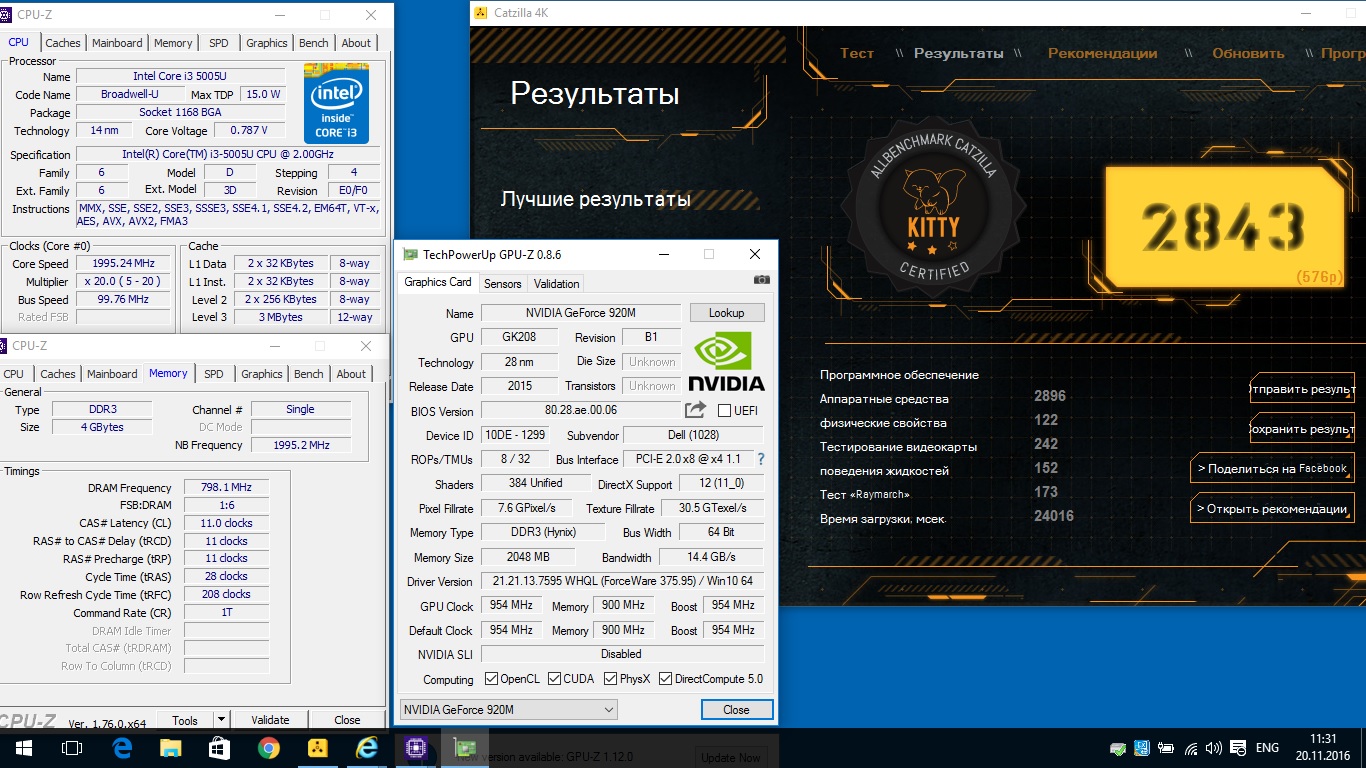Open the Windows Start menu
The width and height of the screenshot is (1366, 768).
coord(23,748)
